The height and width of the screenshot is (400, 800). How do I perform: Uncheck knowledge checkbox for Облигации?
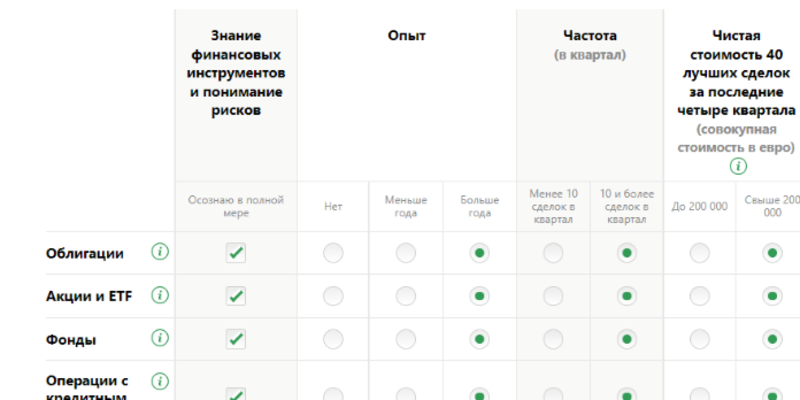click(236, 253)
